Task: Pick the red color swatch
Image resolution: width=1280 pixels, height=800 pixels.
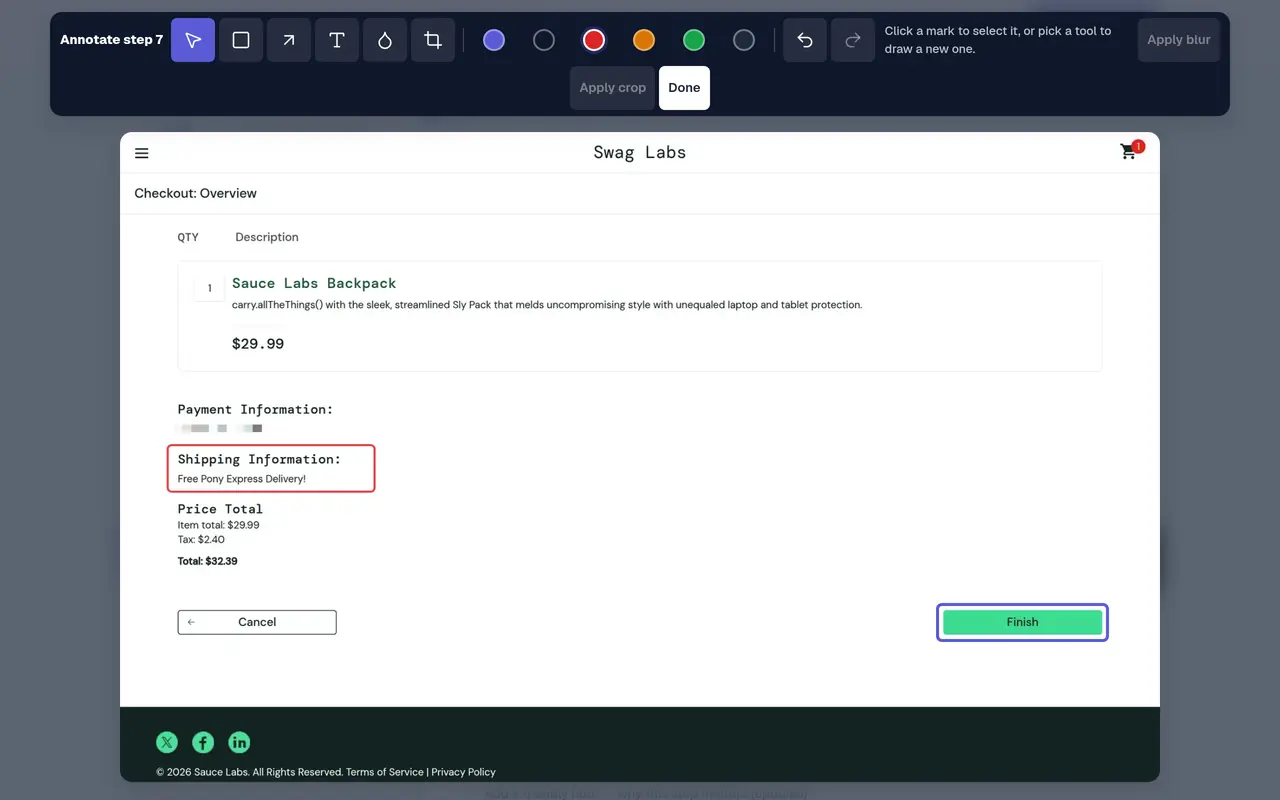Action: tap(594, 40)
